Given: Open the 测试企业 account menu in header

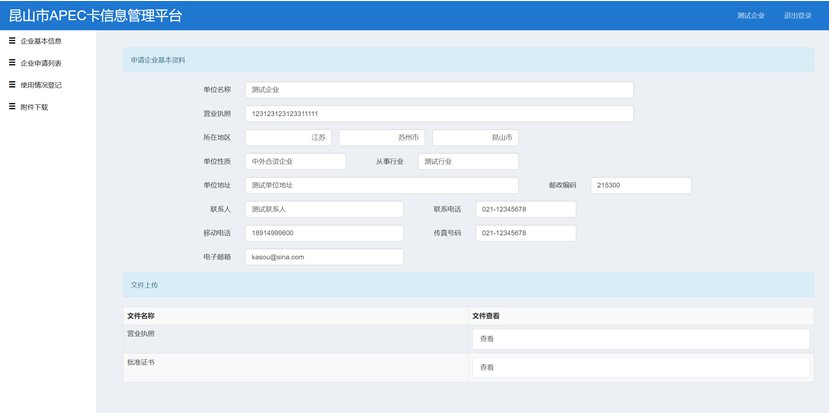Looking at the screenshot, I should tap(750, 16).
